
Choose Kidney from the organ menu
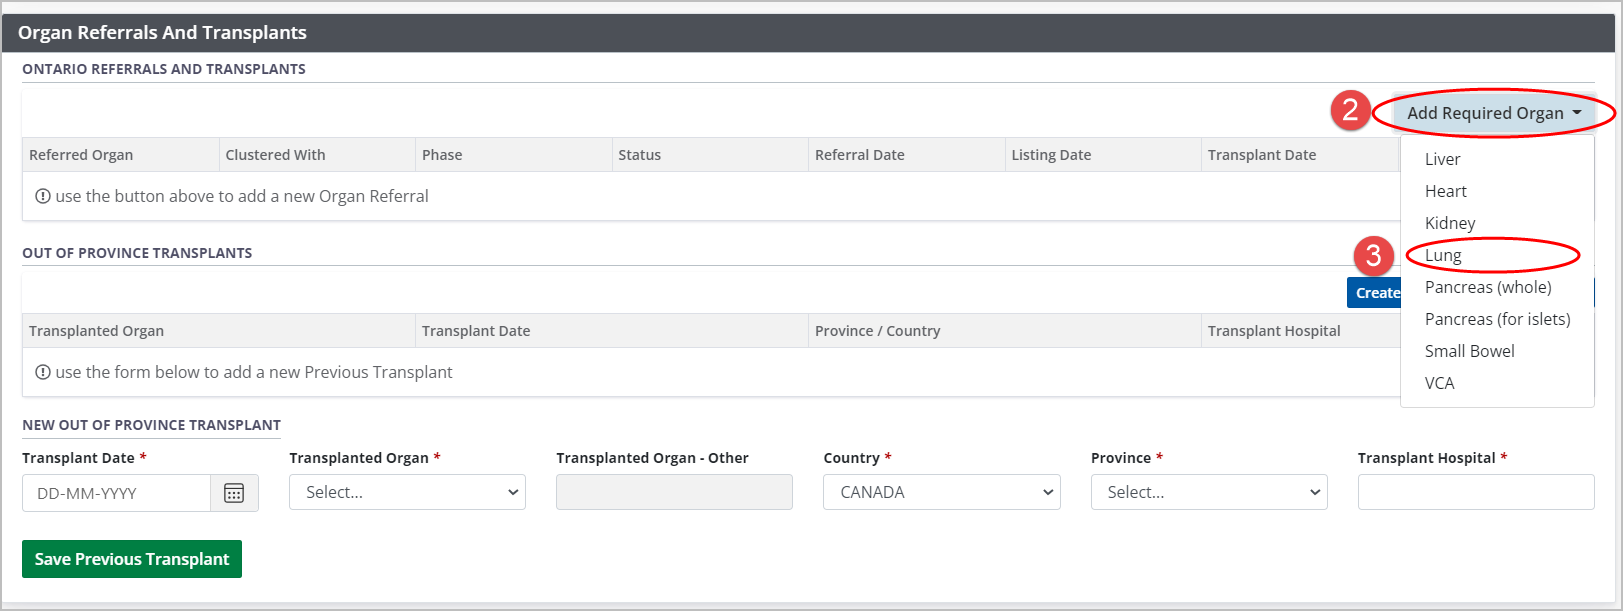1450,223
